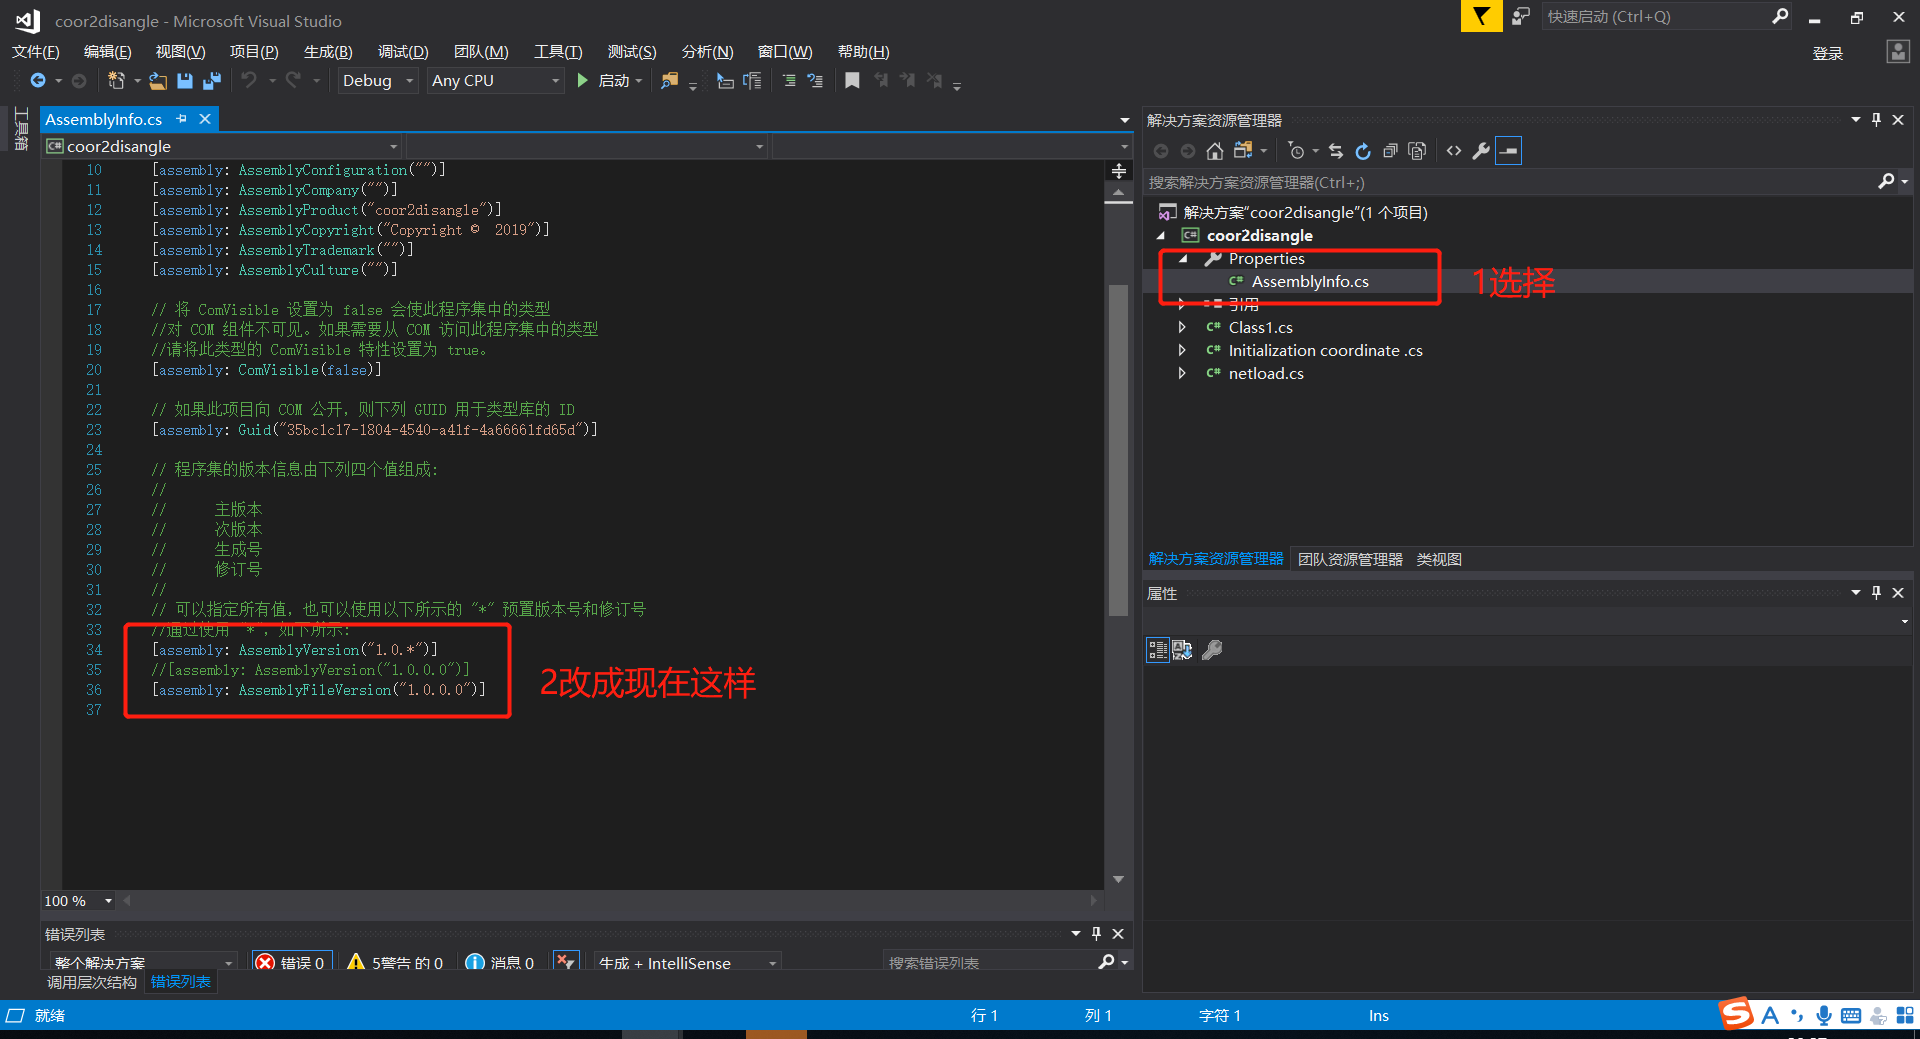Click the Properties wrench icon in Solution Explorer

click(1481, 151)
